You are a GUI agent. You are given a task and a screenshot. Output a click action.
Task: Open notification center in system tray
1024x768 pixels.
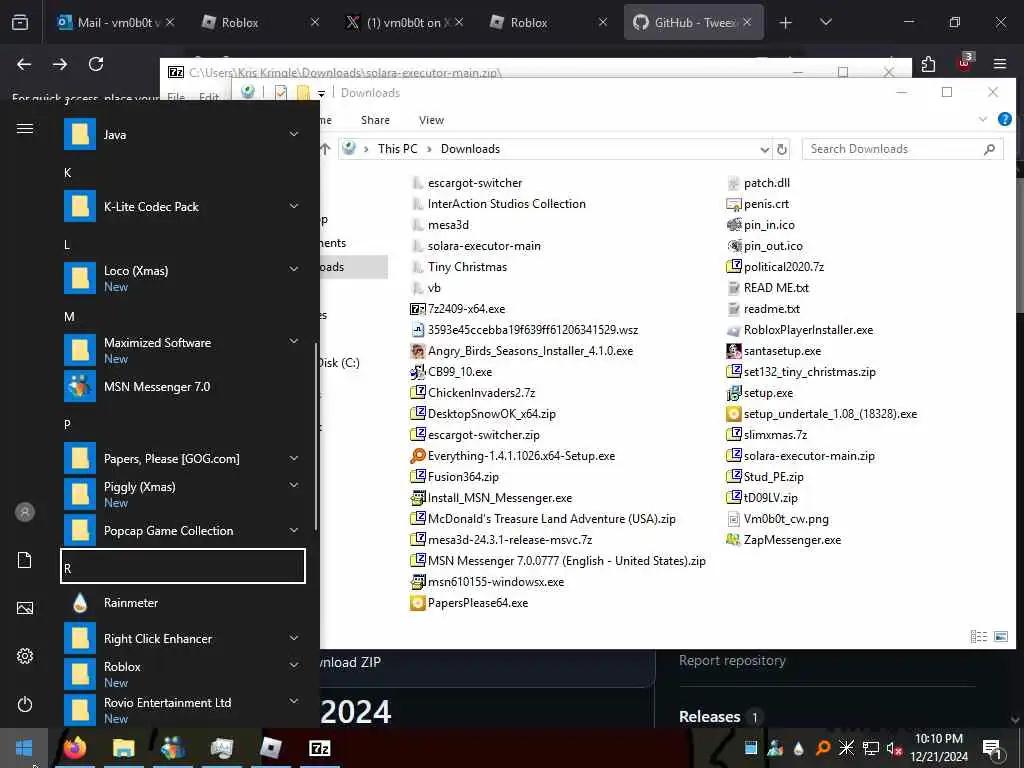992,748
